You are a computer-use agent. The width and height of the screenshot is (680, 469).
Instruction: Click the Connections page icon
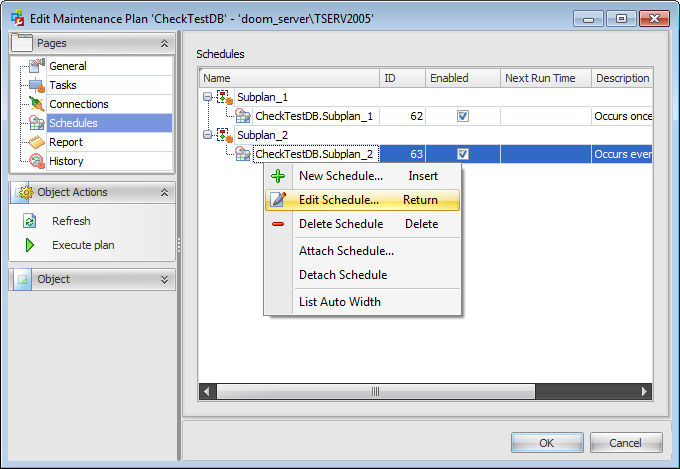(36, 104)
